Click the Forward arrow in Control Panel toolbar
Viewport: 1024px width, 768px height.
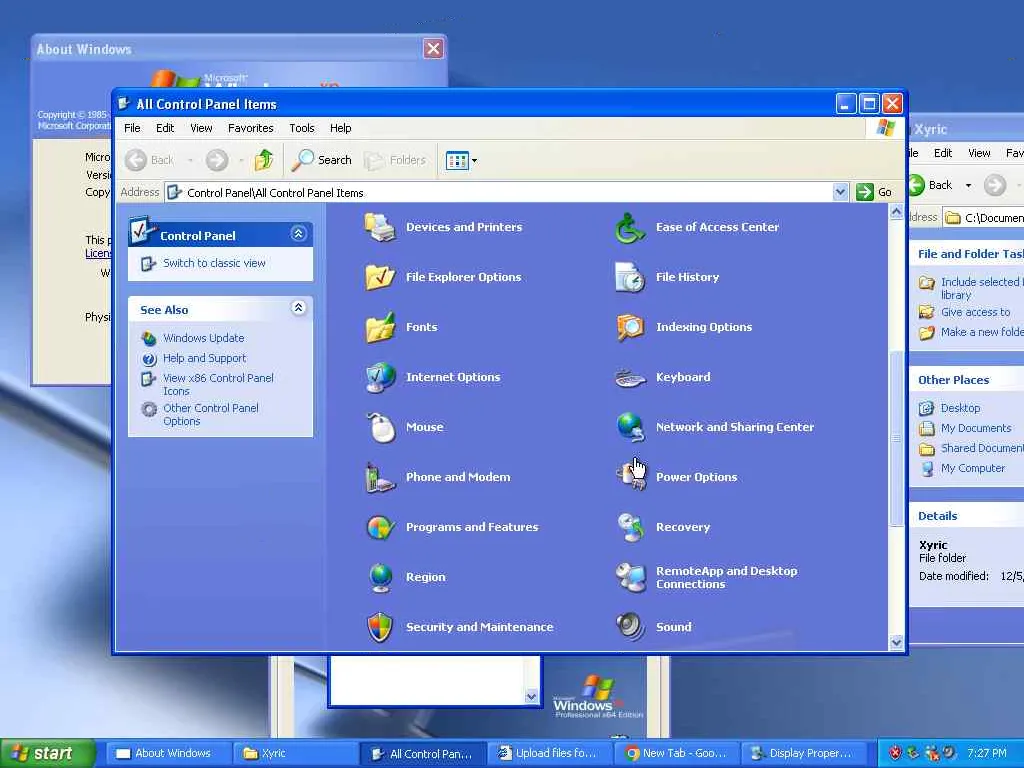[x=217, y=160]
